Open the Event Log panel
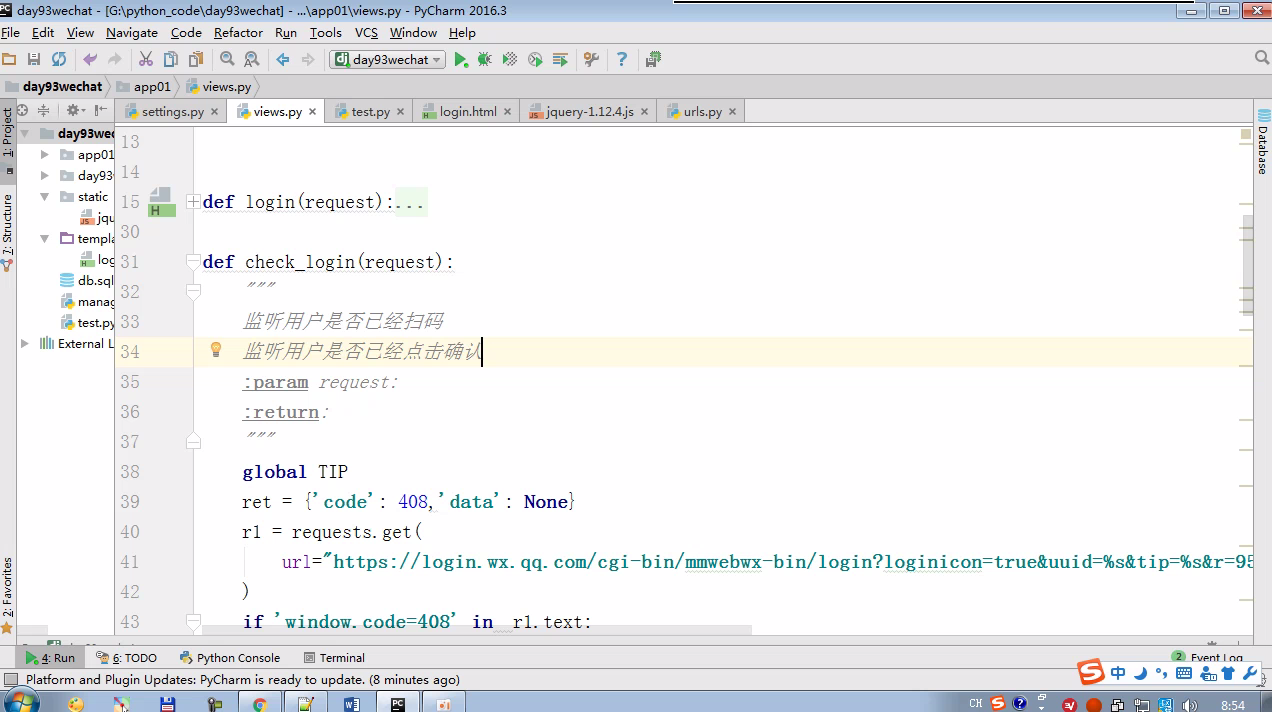 (x=1208, y=658)
